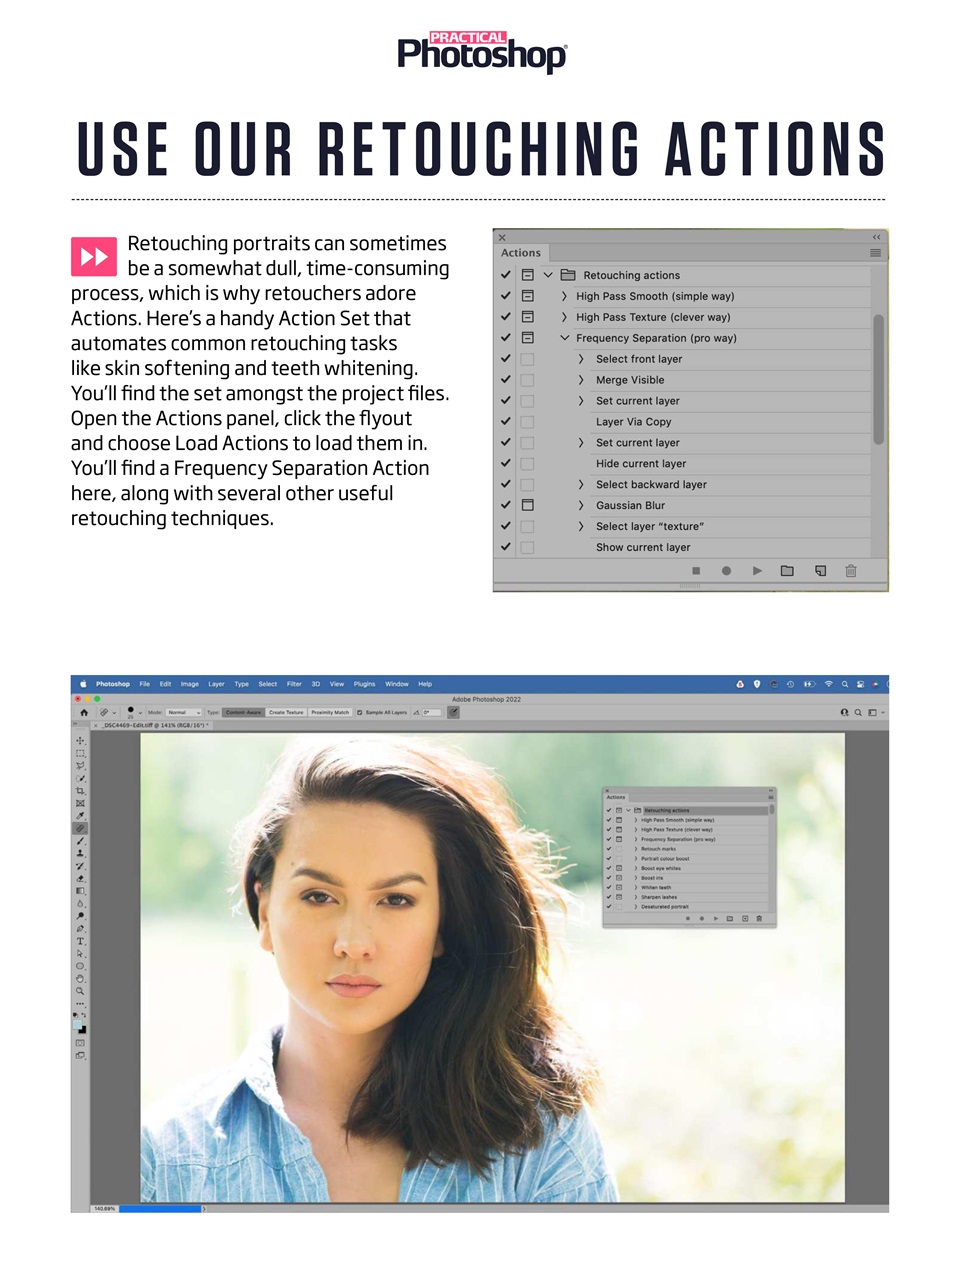Choose the Eyedropper tool
The height and width of the screenshot is (1280, 960).
click(80, 815)
